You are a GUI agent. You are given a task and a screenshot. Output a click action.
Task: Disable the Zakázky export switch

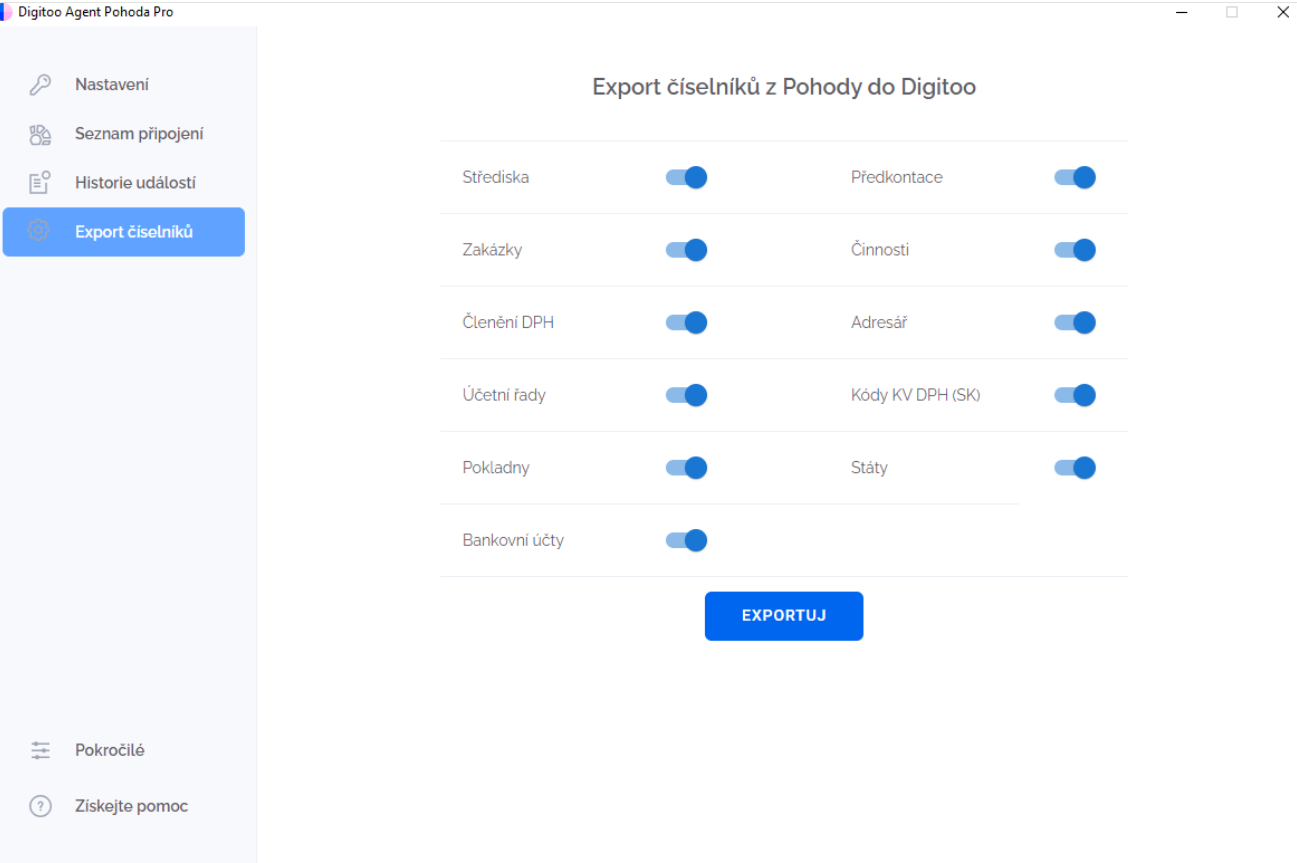[686, 250]
